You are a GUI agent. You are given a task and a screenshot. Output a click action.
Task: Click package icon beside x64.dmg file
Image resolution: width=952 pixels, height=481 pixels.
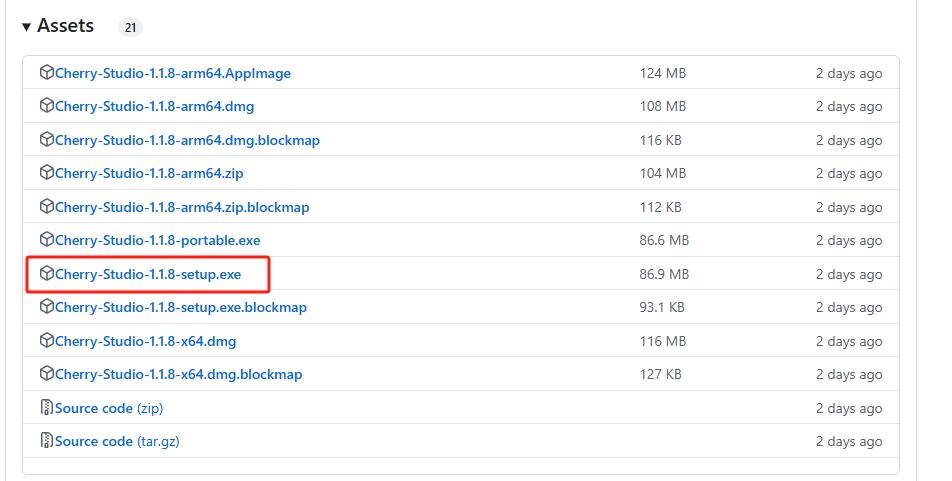click(x=46, y=341)
